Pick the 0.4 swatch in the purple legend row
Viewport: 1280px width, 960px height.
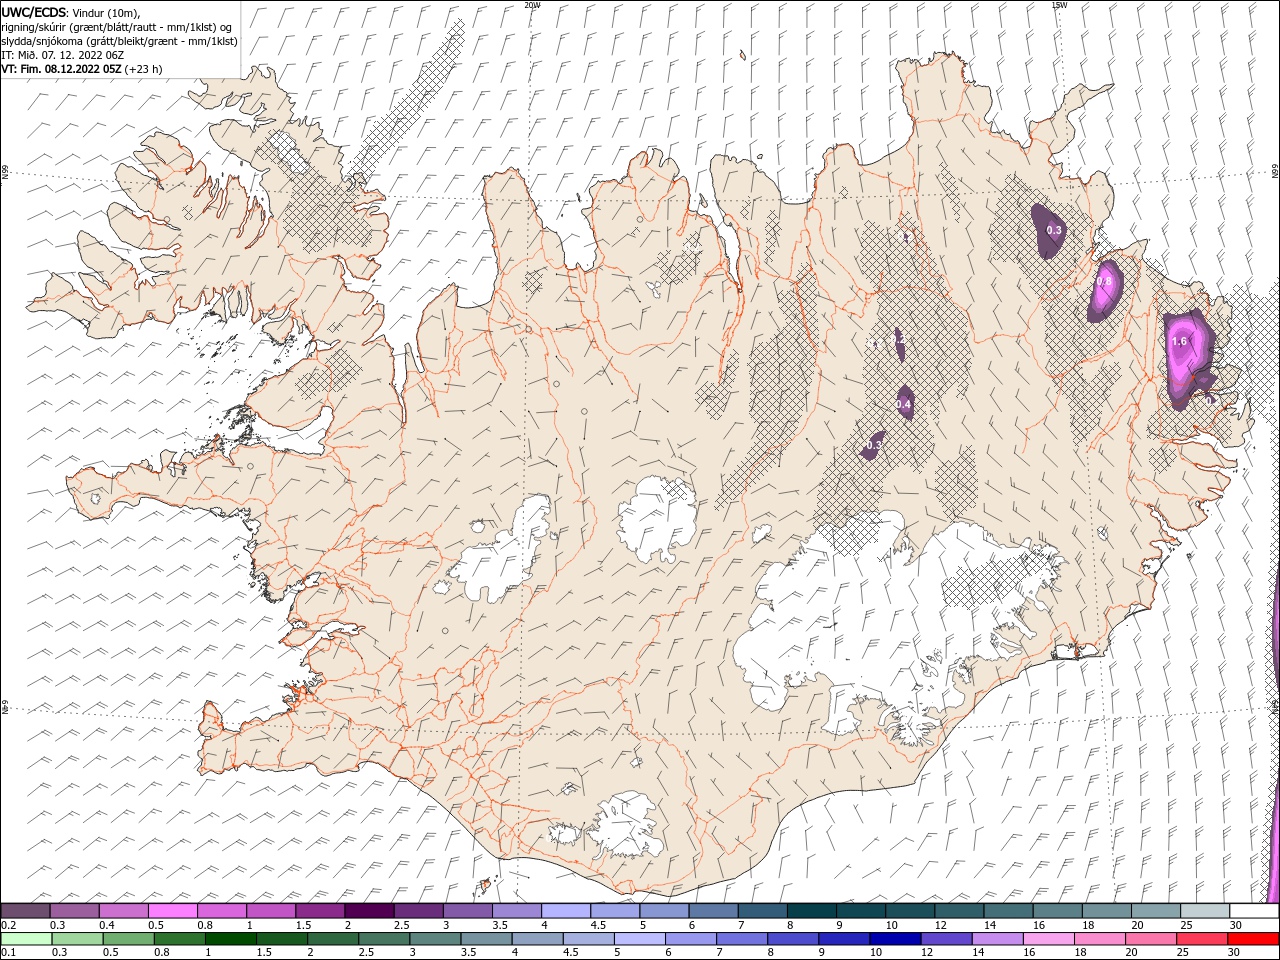(x=123, y=911)
